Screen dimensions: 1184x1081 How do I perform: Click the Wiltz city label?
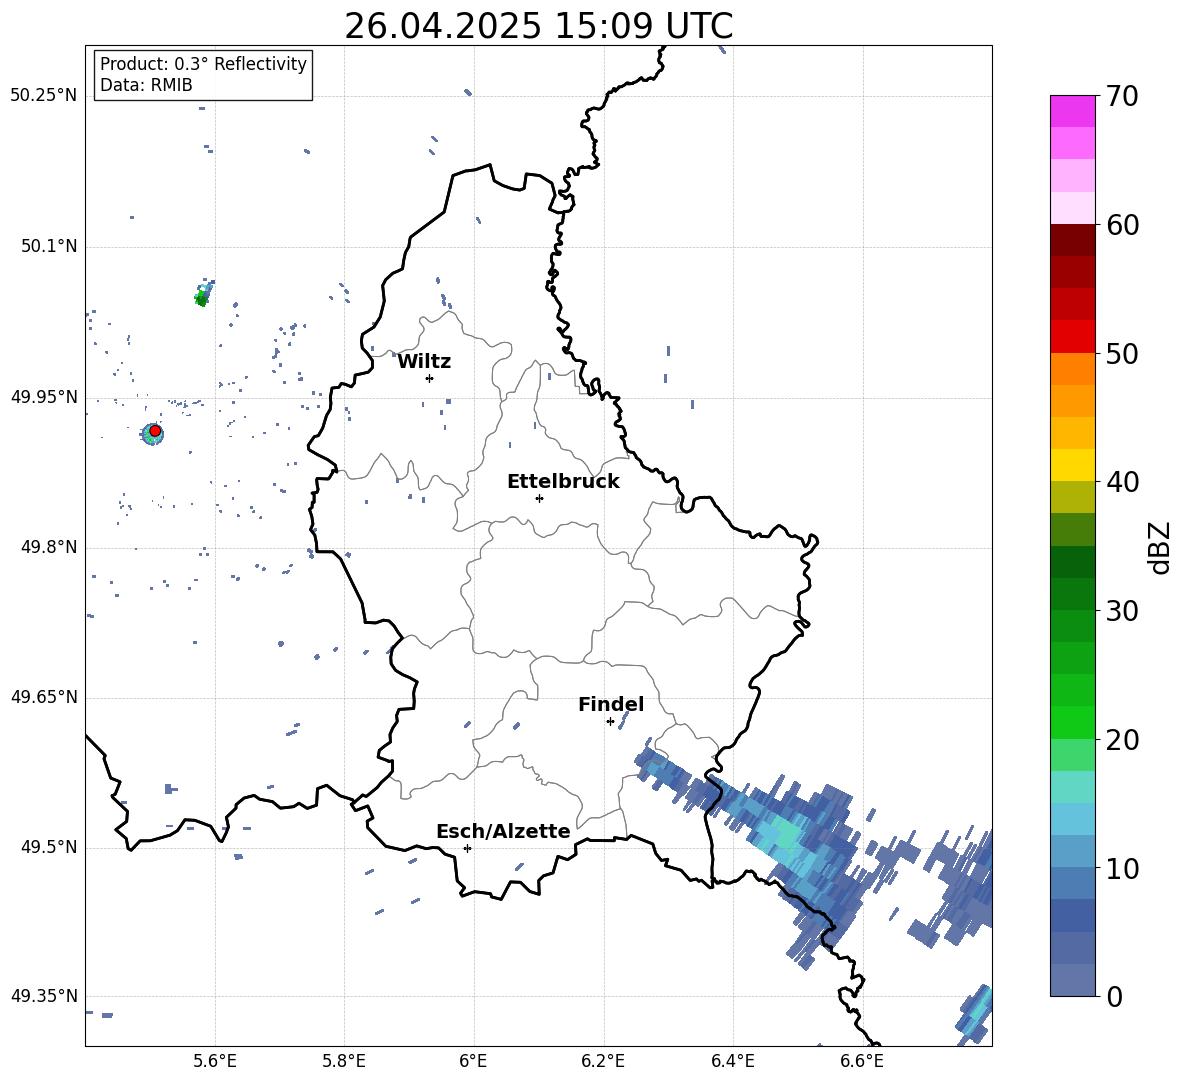[x=424, y=362]
